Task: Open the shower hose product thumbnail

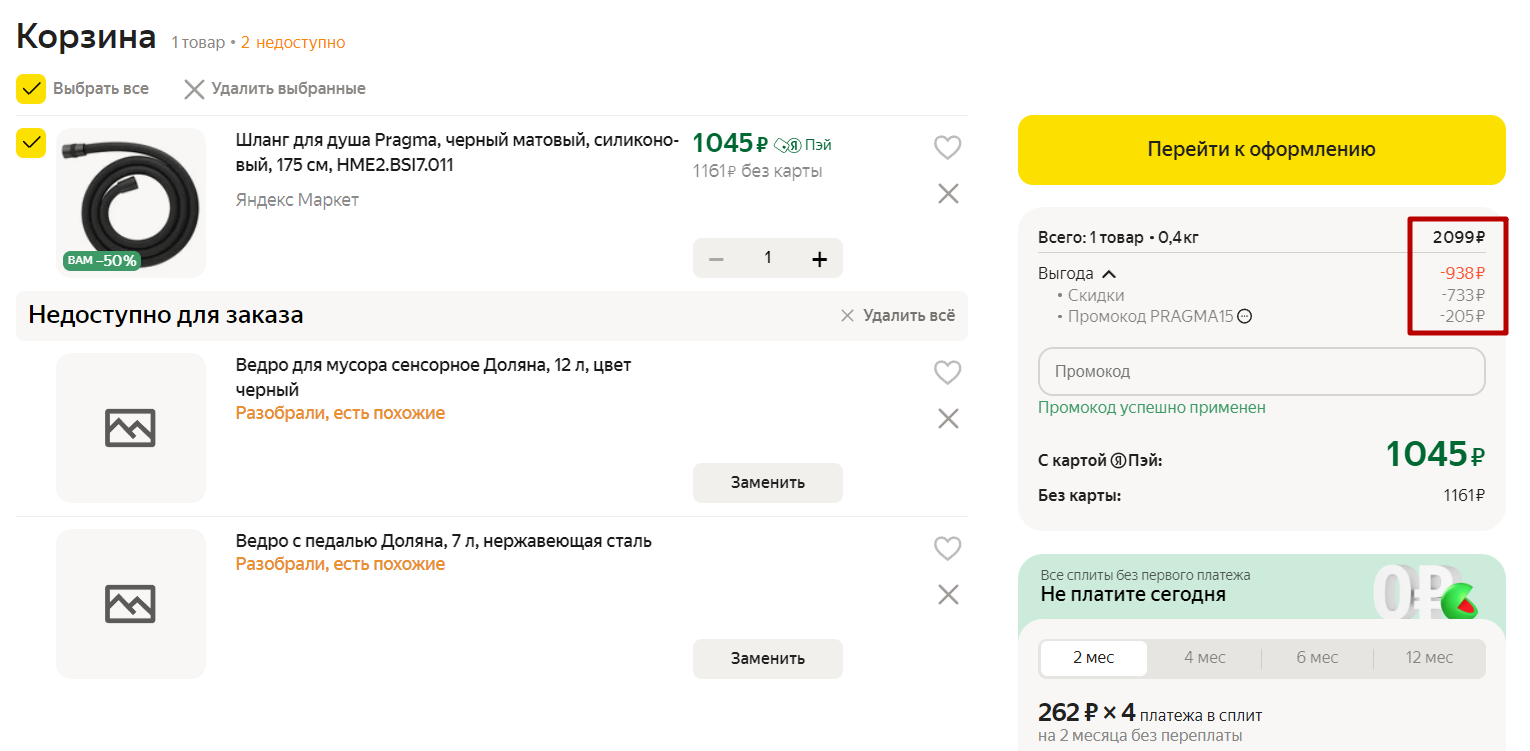Action: pyautogui.click(x=131, y=203)
